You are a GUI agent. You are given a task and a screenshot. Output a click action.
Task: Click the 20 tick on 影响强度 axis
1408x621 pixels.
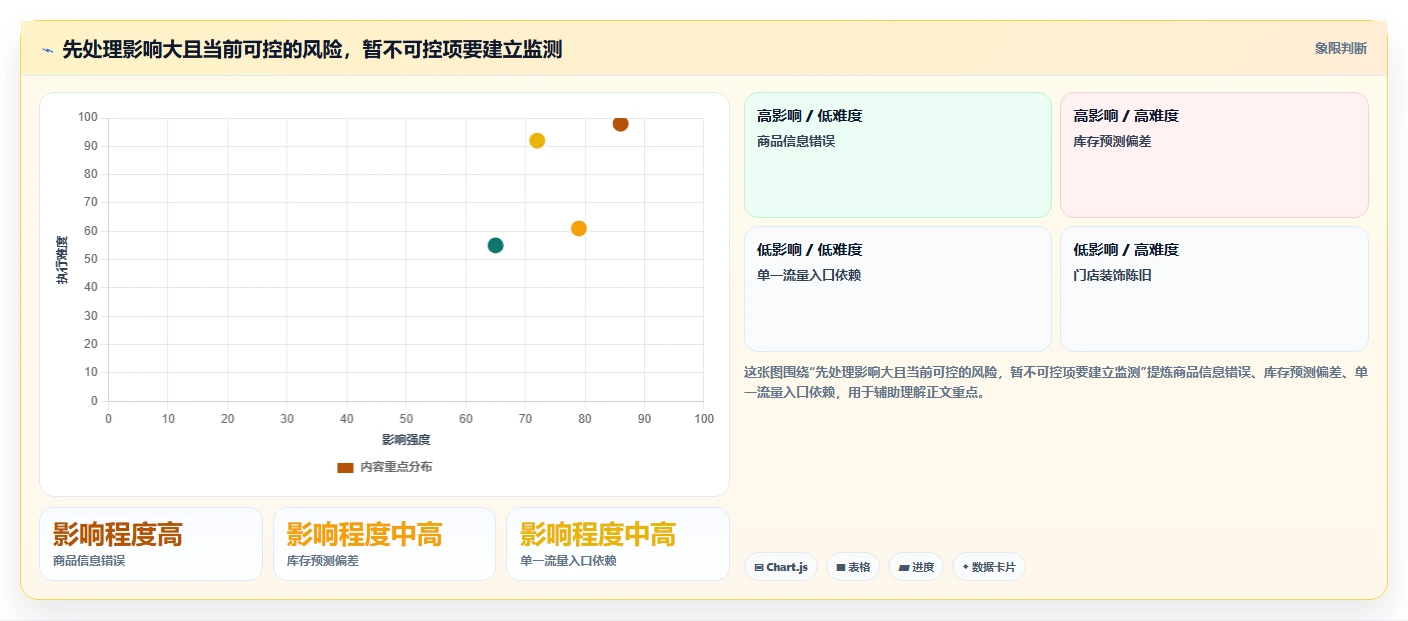pyautogui.click(x=227, y=418)
